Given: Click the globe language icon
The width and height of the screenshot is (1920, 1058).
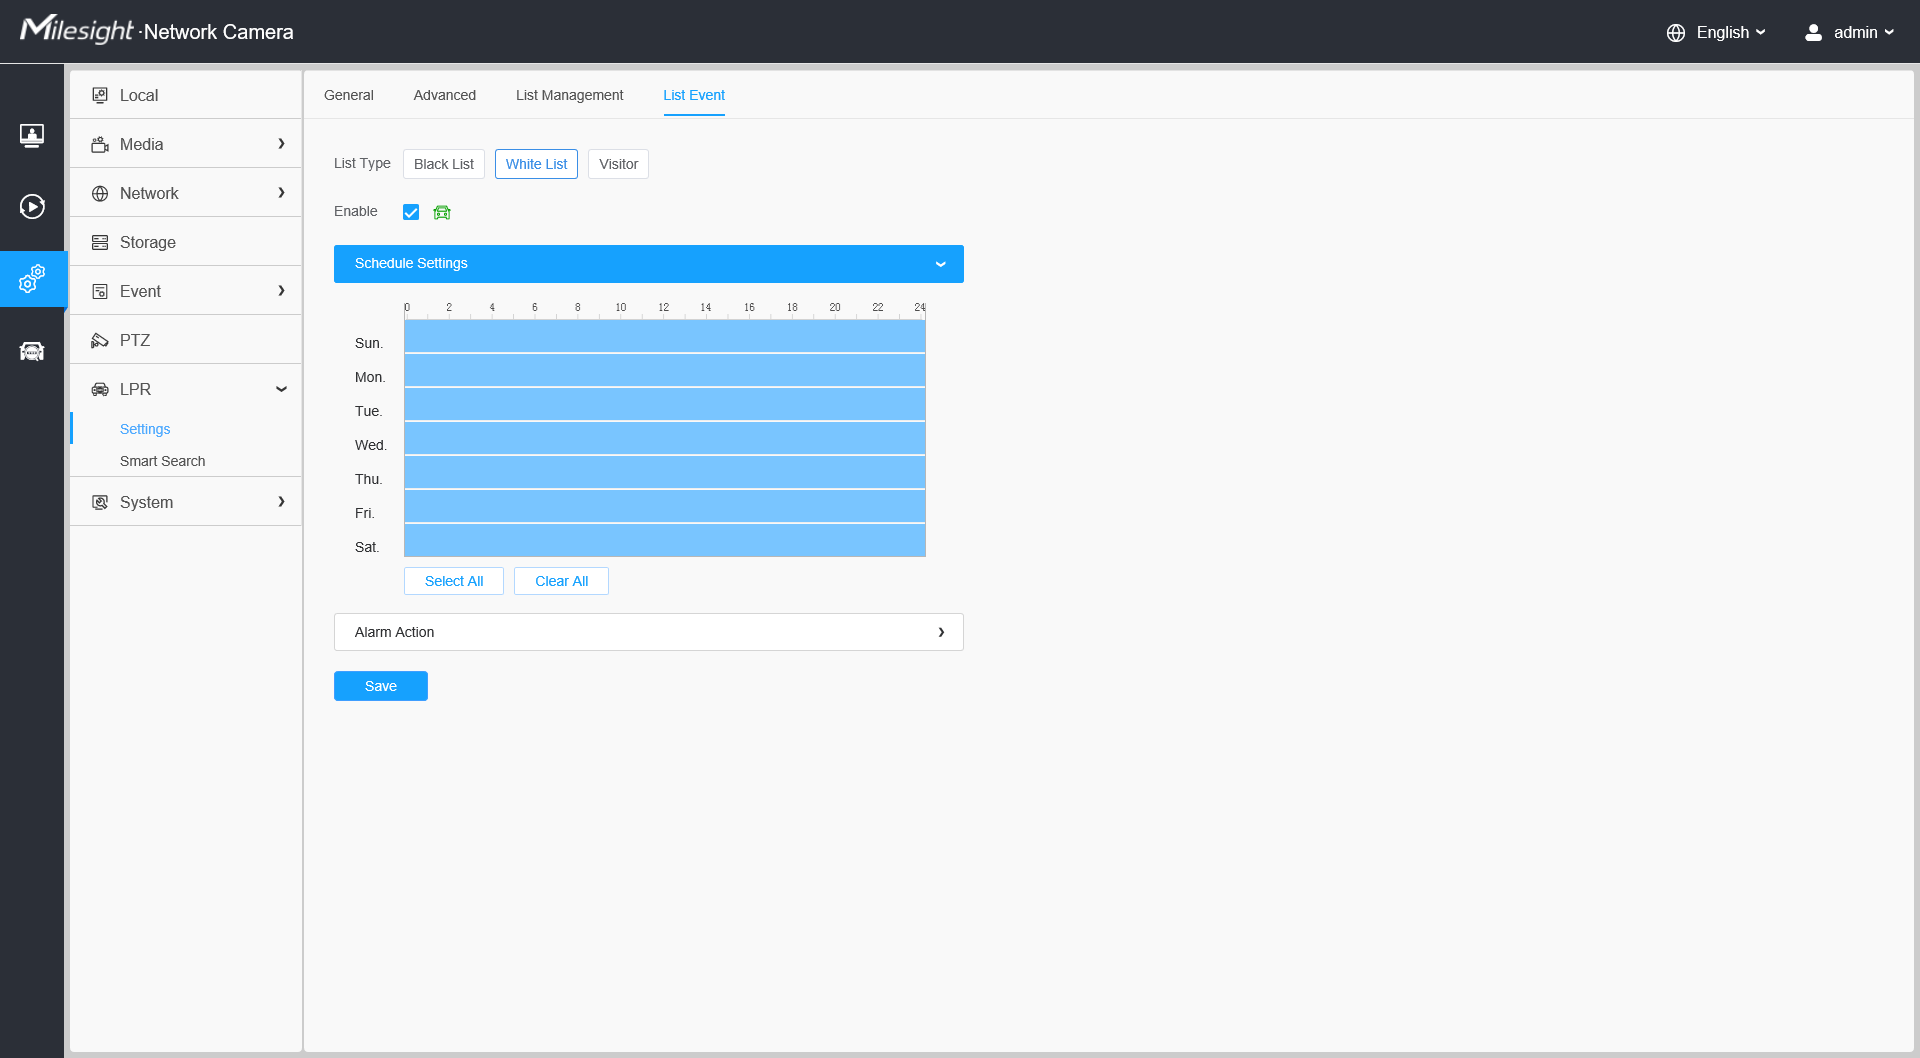Looking at the screenshot, I should pos(1676,33).
